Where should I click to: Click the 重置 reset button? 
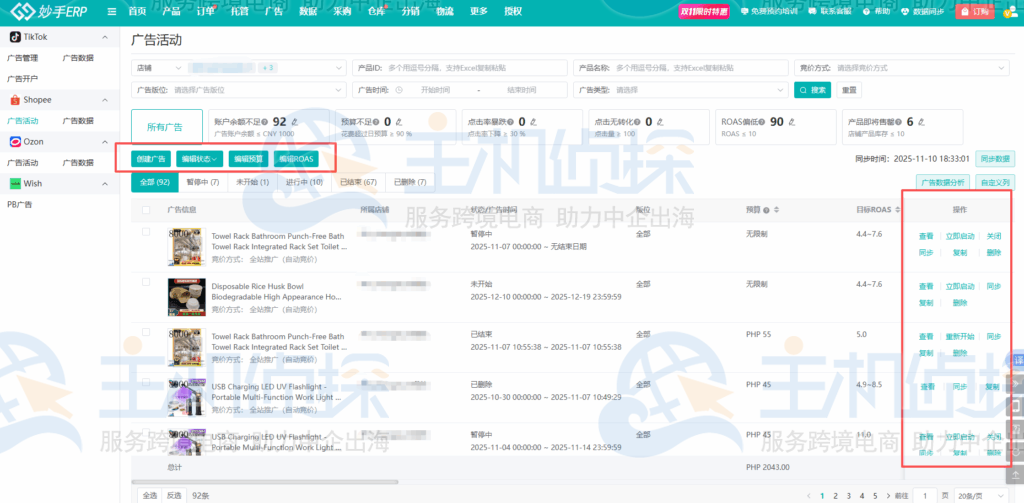coord(848,90)
